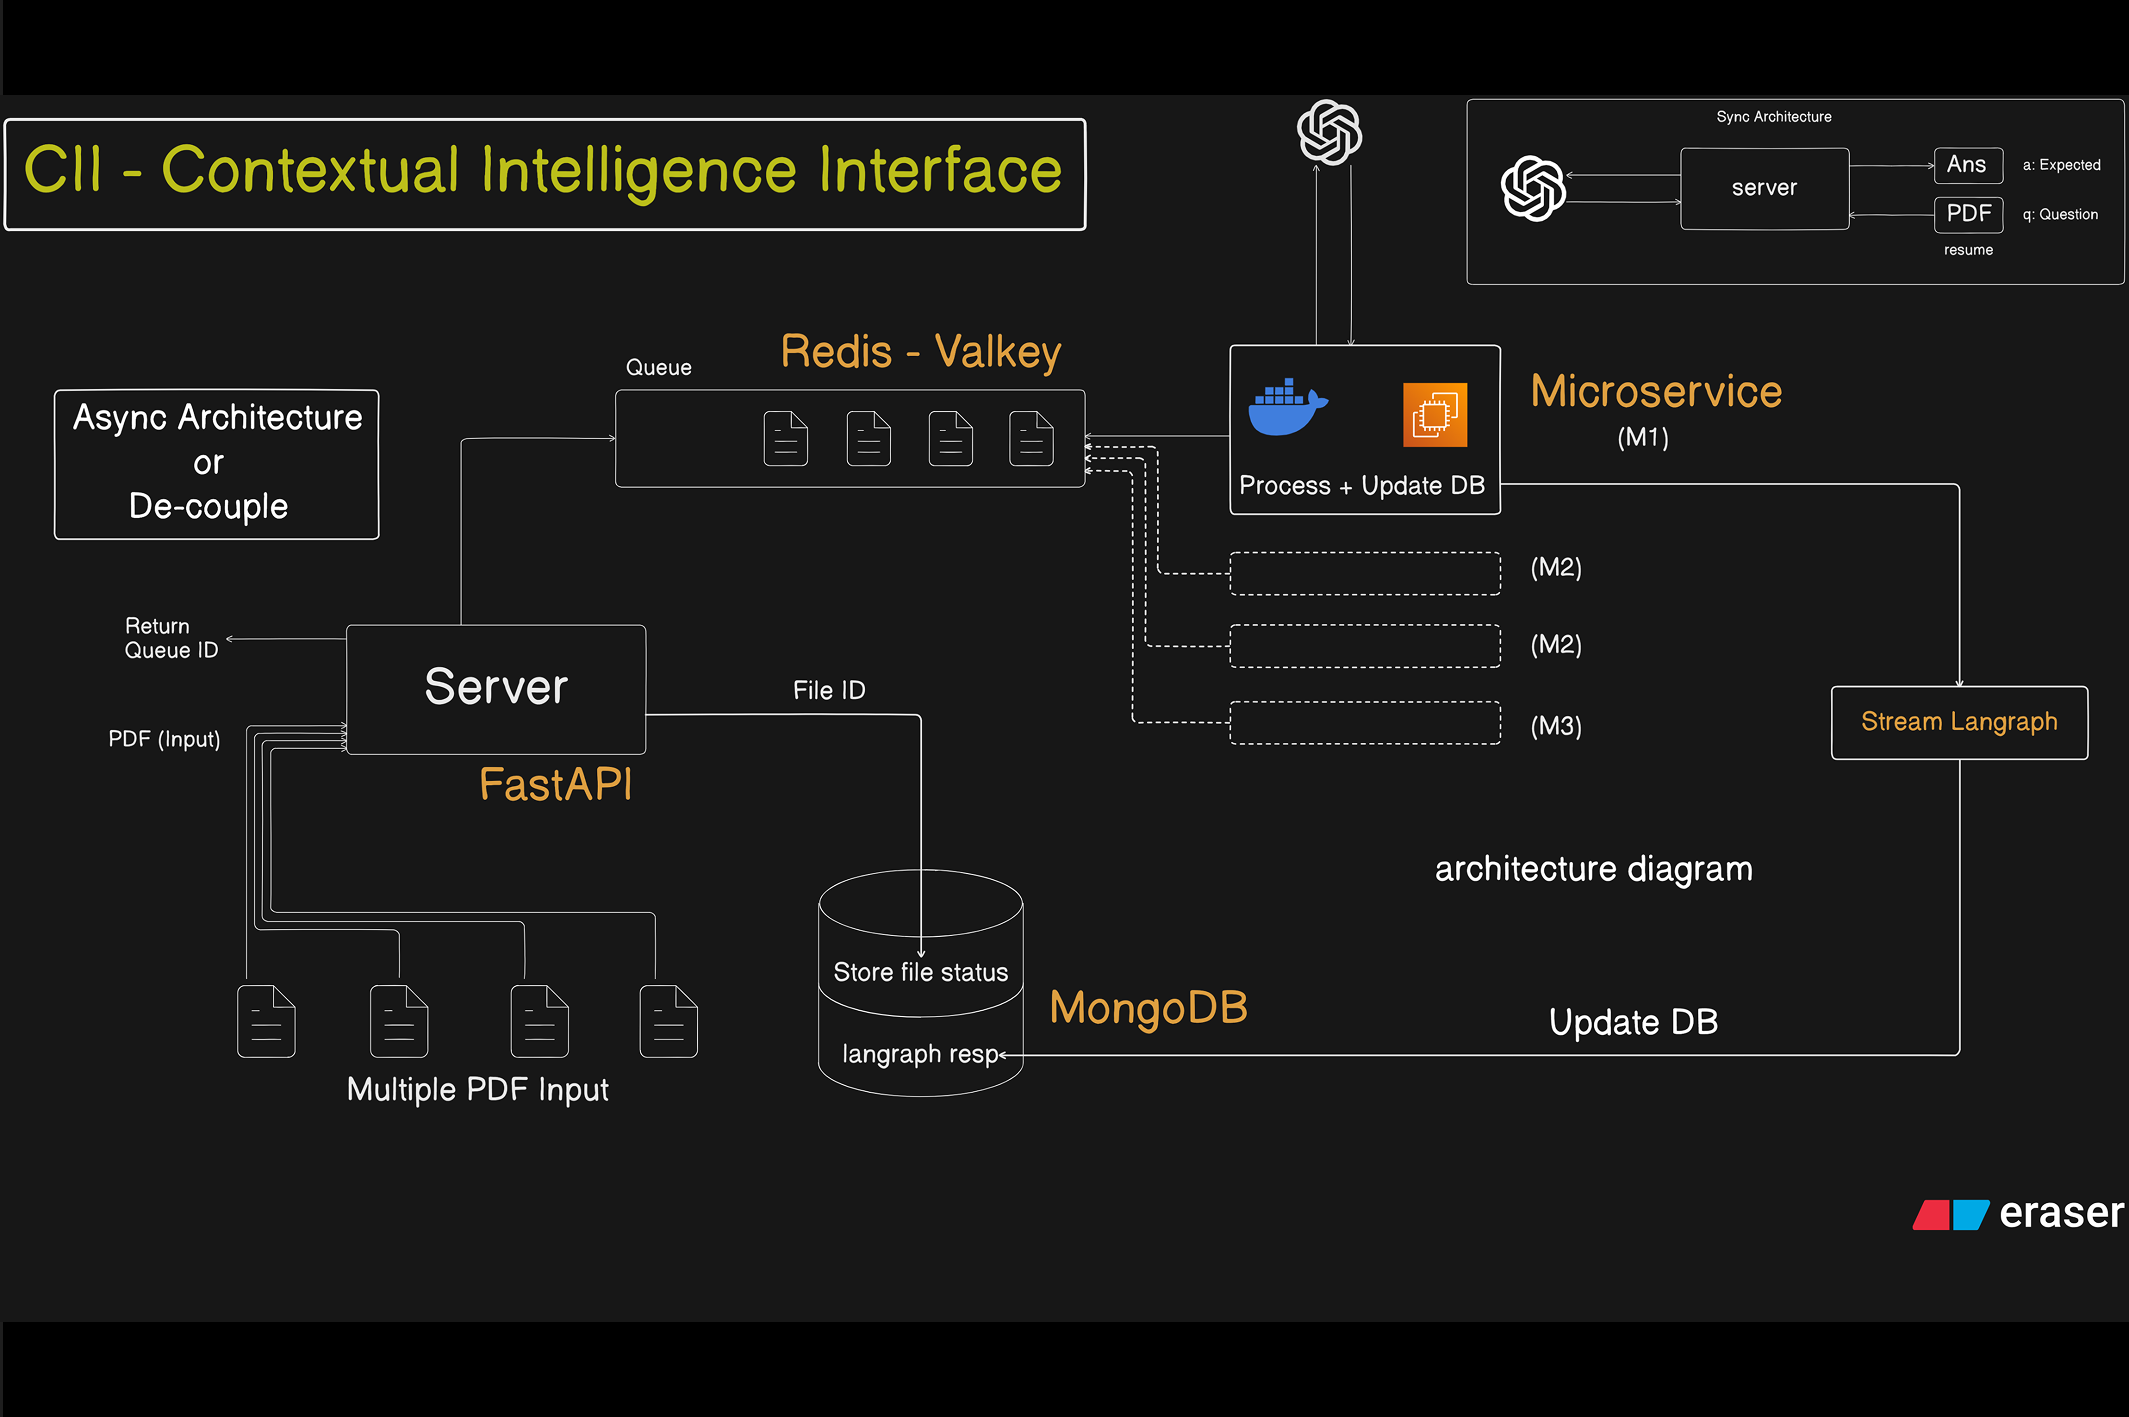Screen dimensions: 2129x1417
Task: Select the Stream Langraph box
Action: click(x=1959, y=722)
